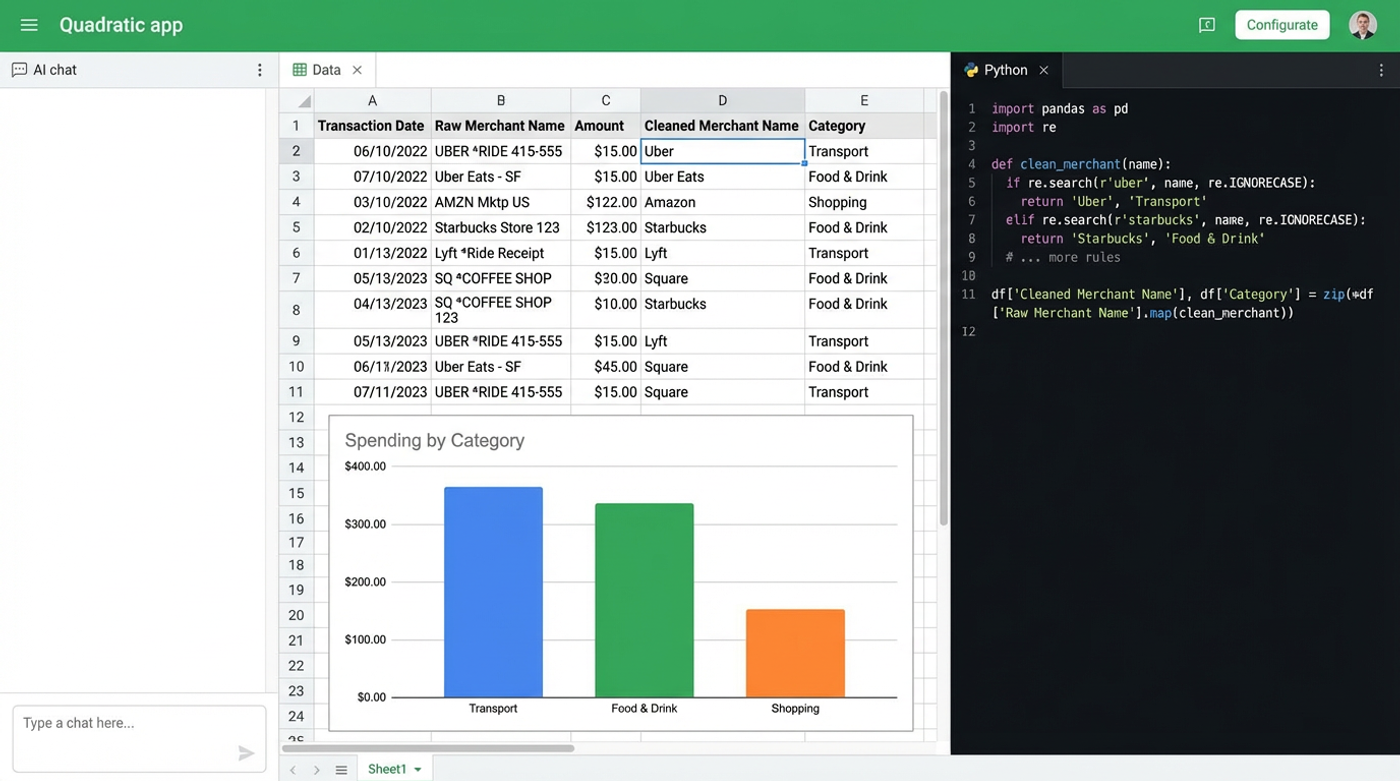
Task: Open the all sheets list icon
Action: 341,770
